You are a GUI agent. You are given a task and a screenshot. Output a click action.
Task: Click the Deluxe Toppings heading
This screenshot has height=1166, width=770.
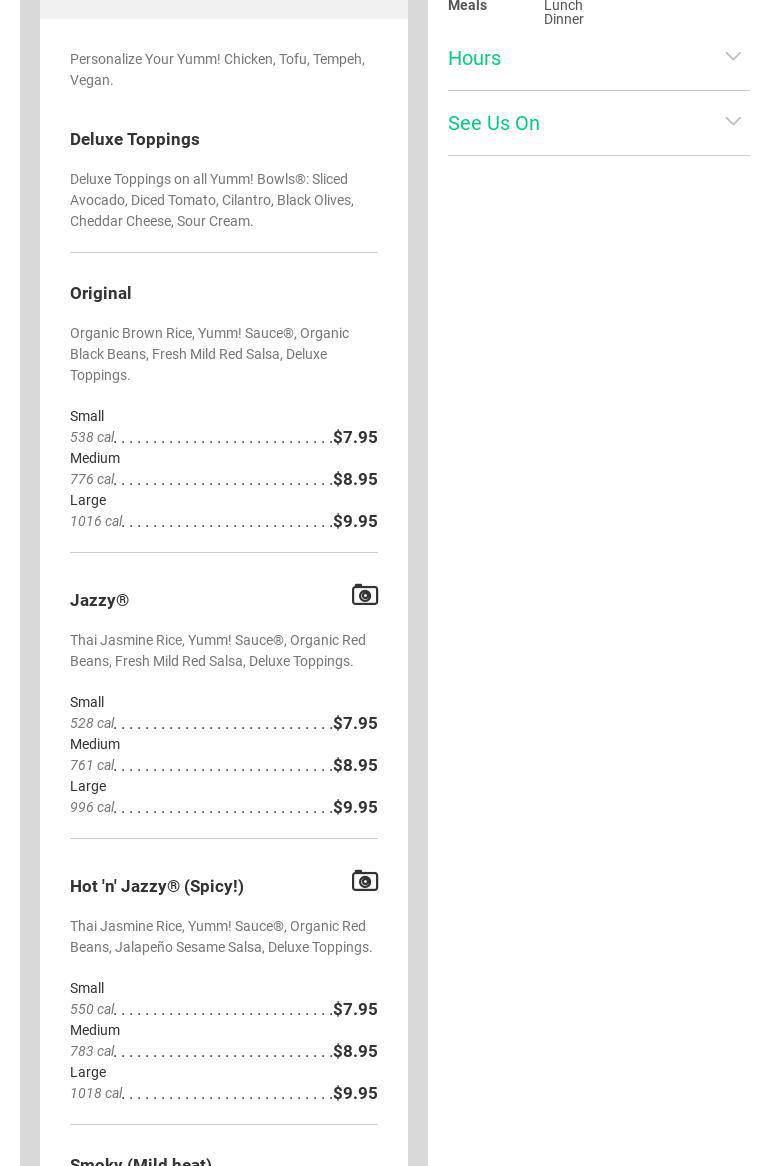(135, 139)
